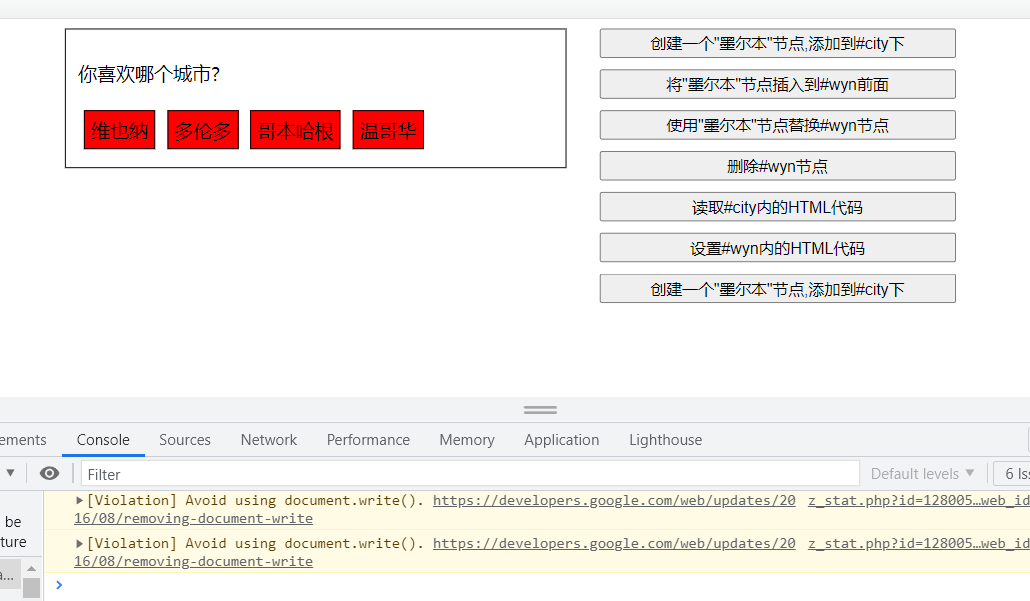Click 使用"墨尔本"节点替换#wyn节点 button
Image resolution: width=1030 pixels, height=601 pixels.
(778, 125)
